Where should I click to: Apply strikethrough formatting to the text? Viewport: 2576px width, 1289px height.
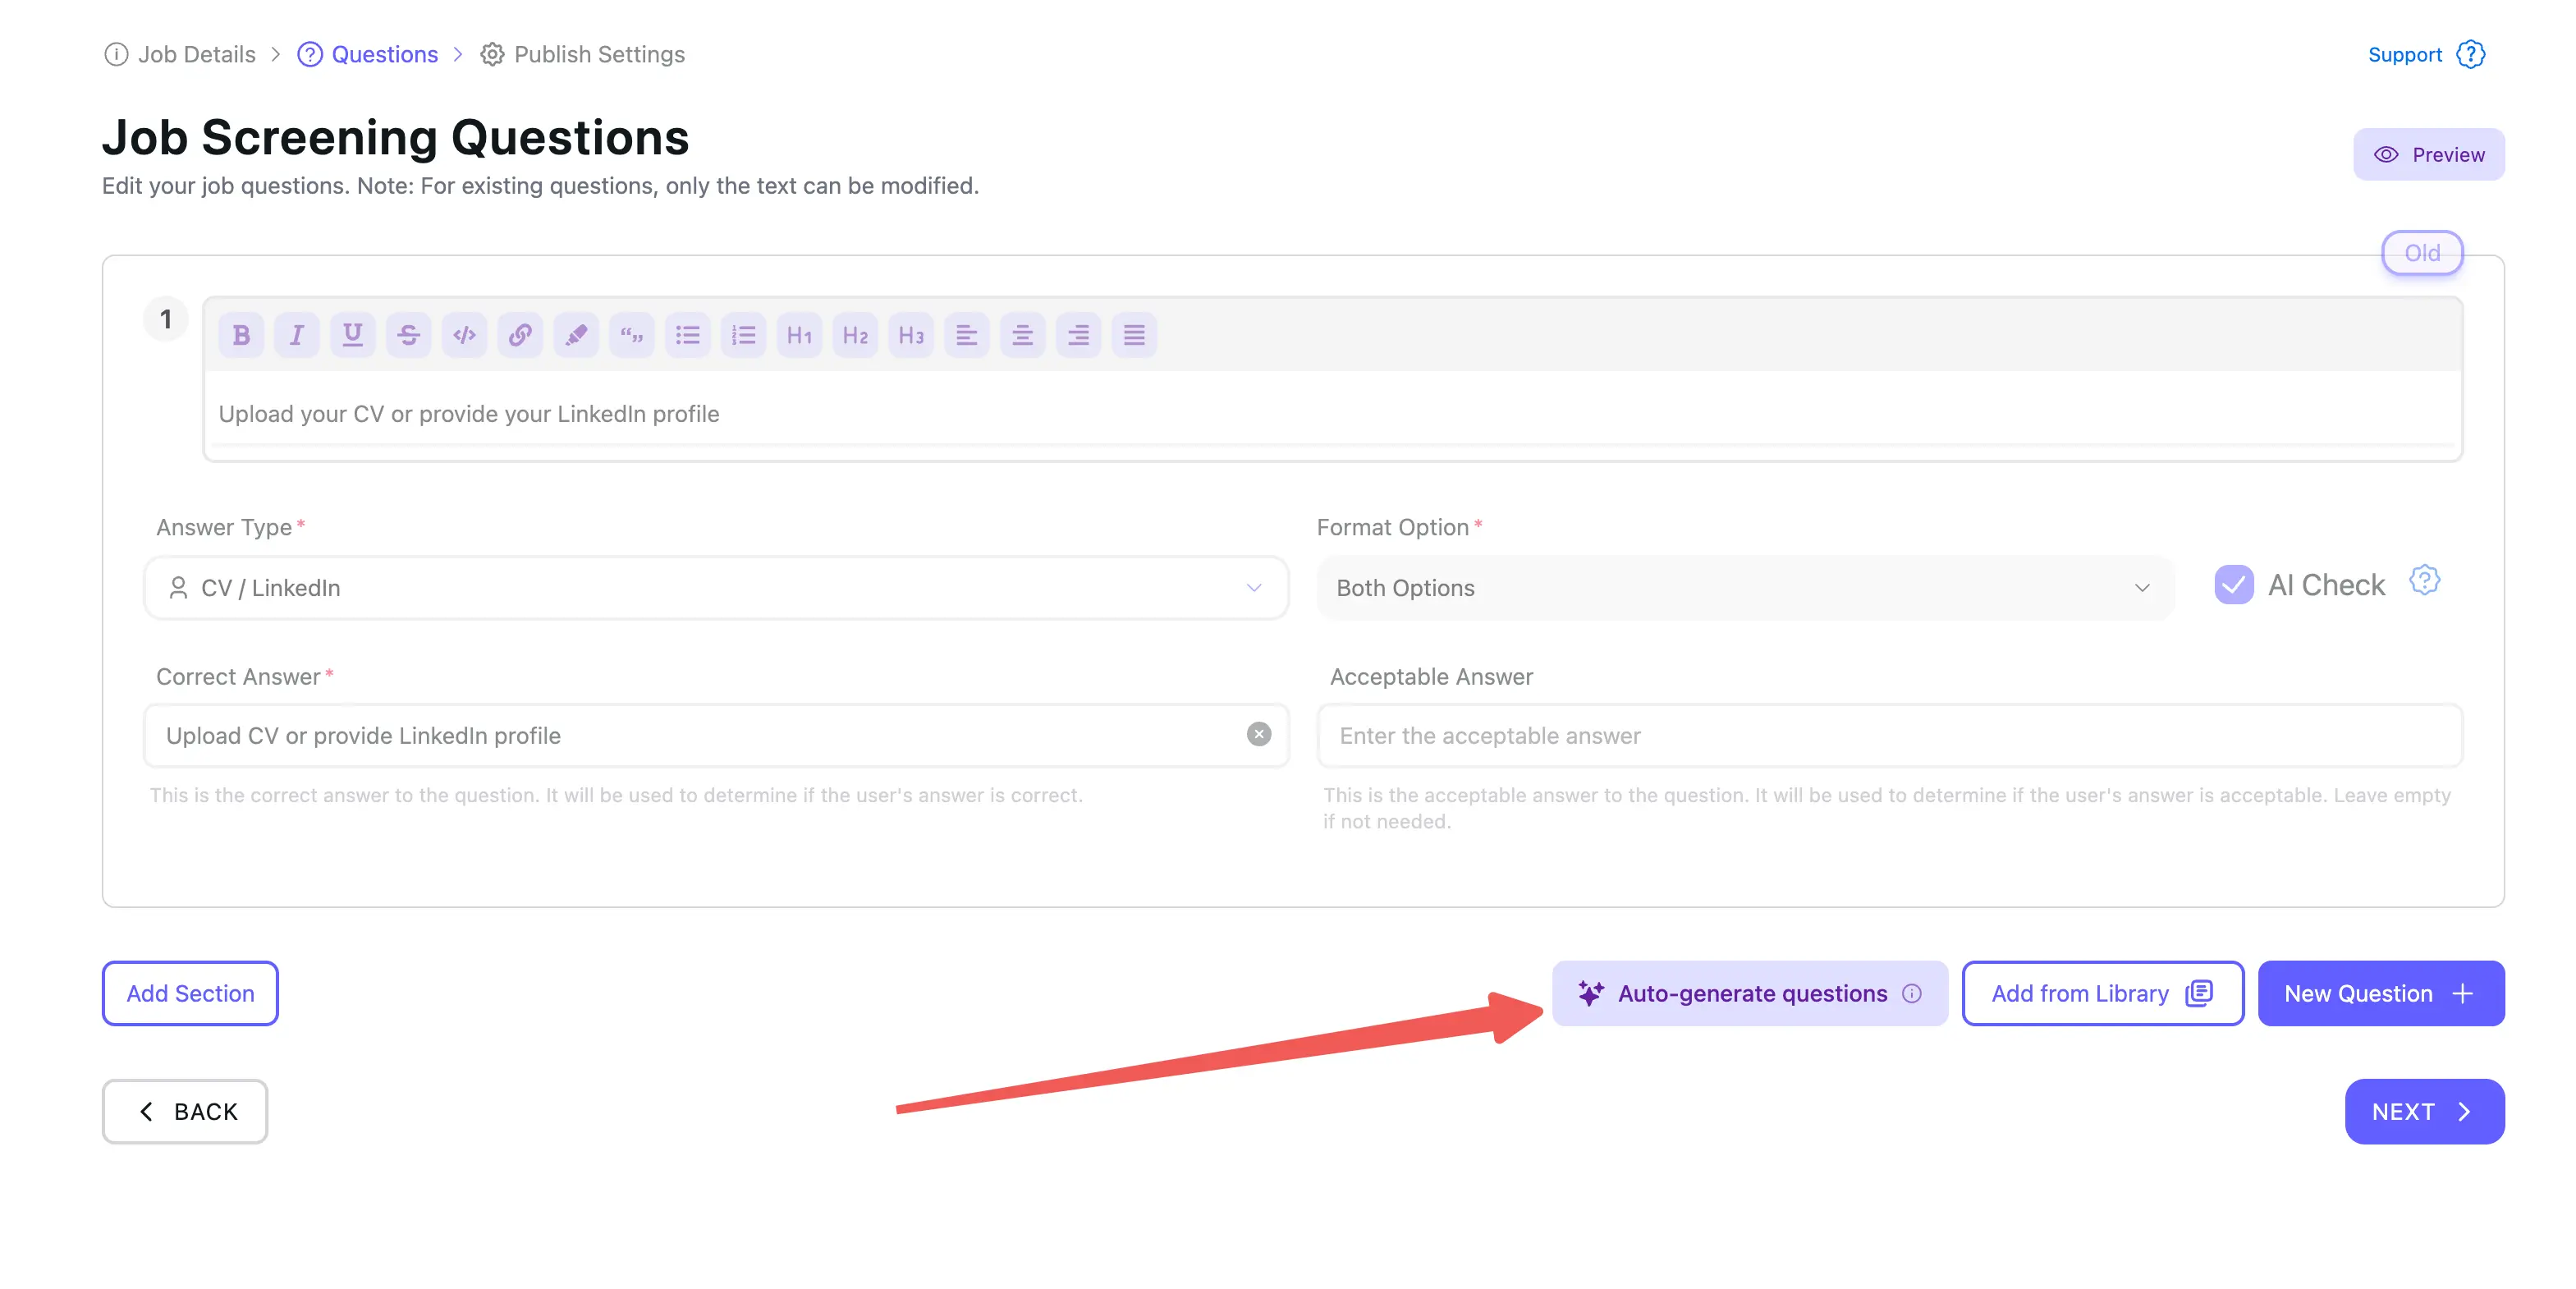[408, 335]
